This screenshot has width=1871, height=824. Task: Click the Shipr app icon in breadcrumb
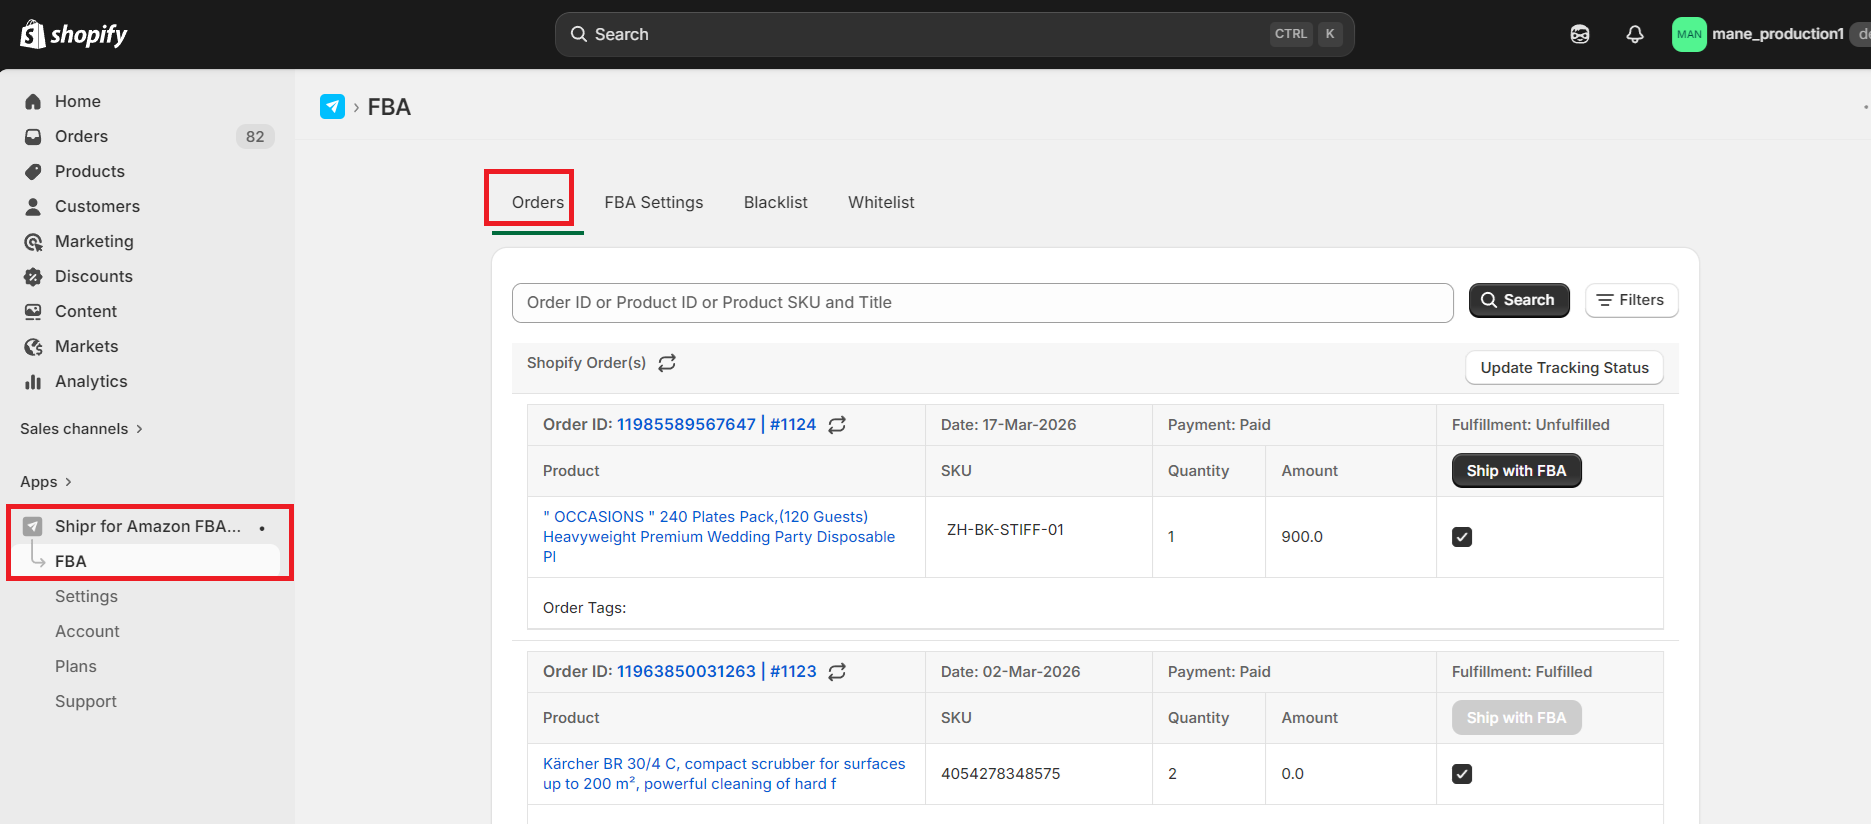tap(332, 107)
